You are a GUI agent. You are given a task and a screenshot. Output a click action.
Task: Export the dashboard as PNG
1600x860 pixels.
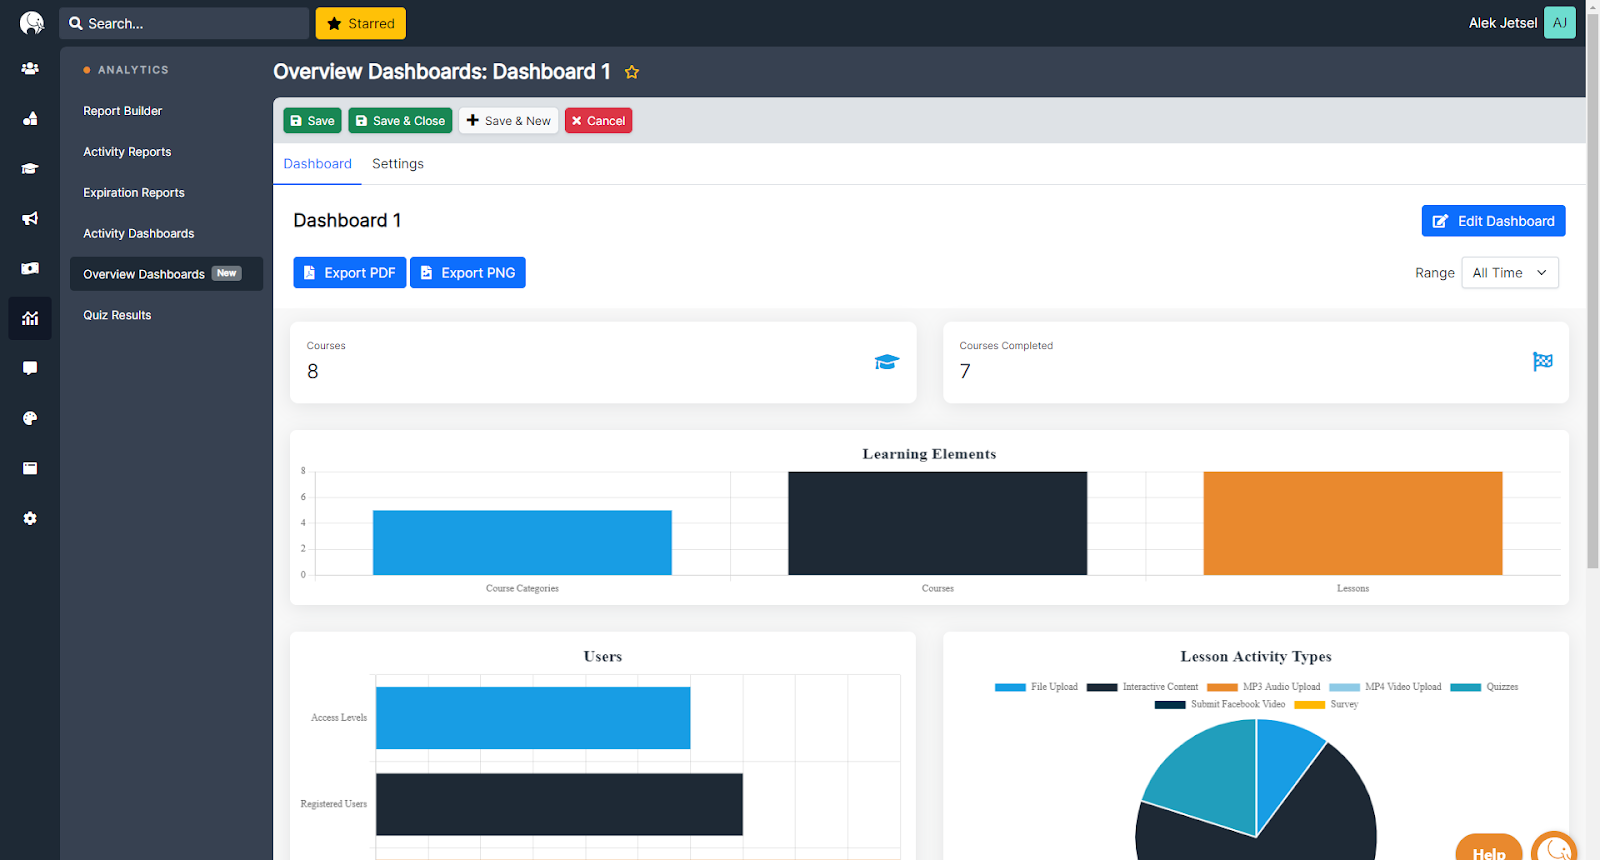pos(468,273)
